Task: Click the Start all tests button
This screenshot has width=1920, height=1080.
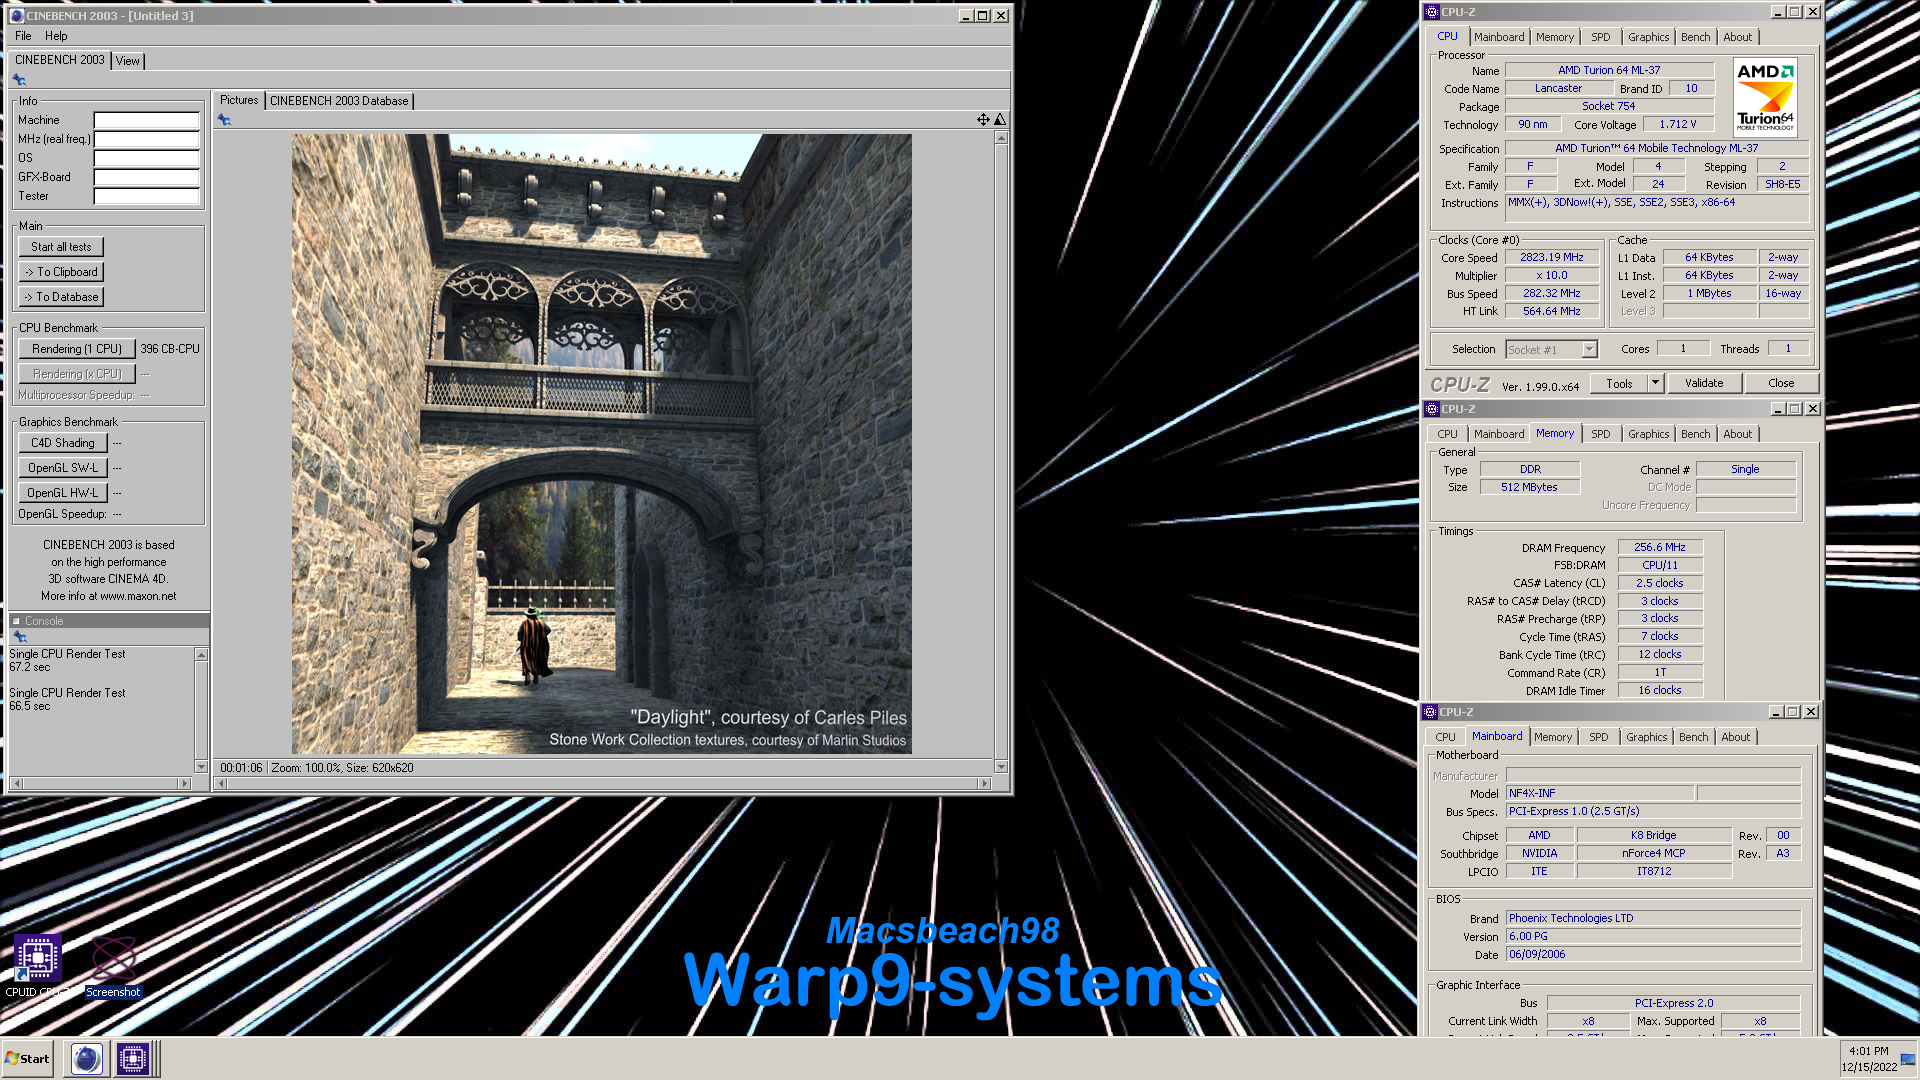Action: (61, 247)
